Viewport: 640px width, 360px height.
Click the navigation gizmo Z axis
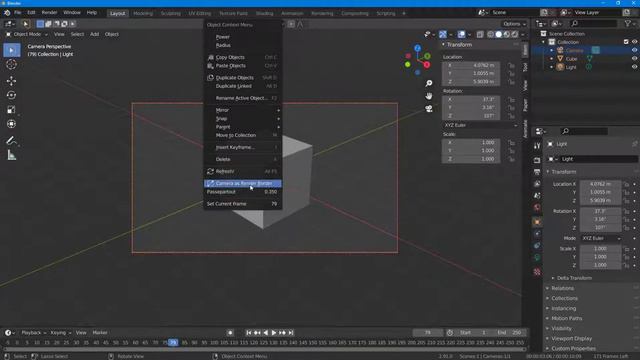coord(418,48)
